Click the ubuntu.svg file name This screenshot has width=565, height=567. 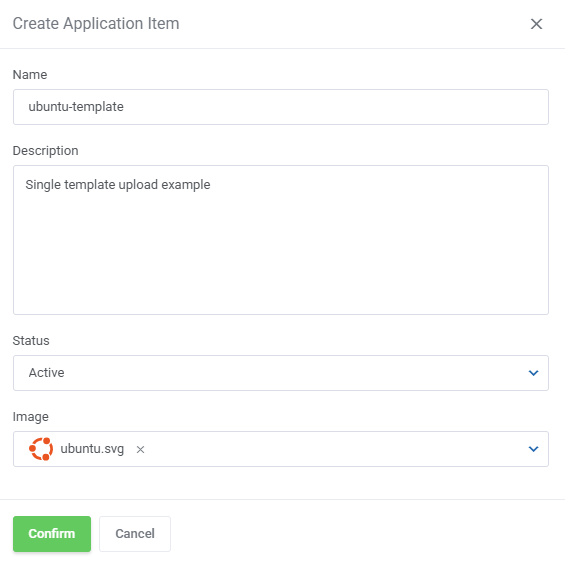(x=92, y=449)
